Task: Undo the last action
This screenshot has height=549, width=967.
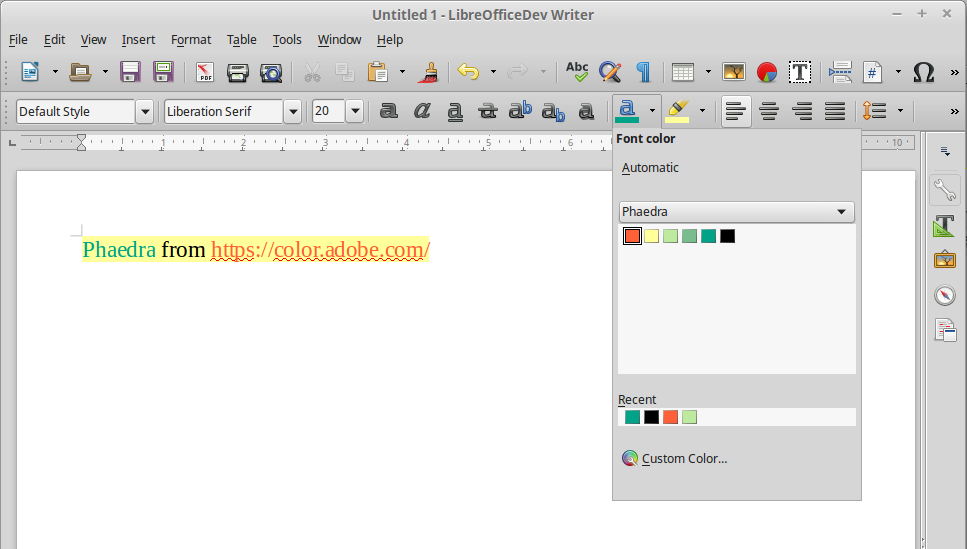Action: (x=469, y=72)
